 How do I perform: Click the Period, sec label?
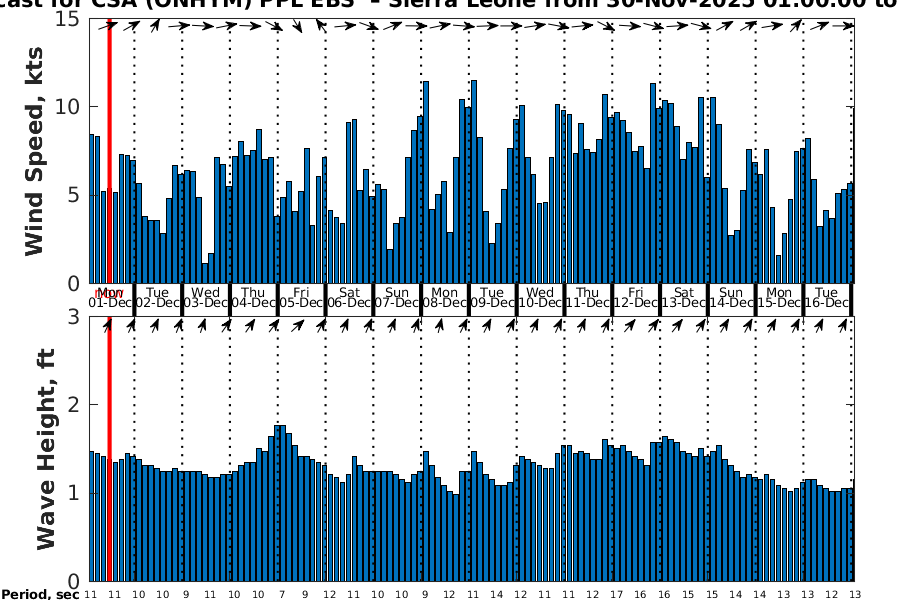click(x=40, y=594)
